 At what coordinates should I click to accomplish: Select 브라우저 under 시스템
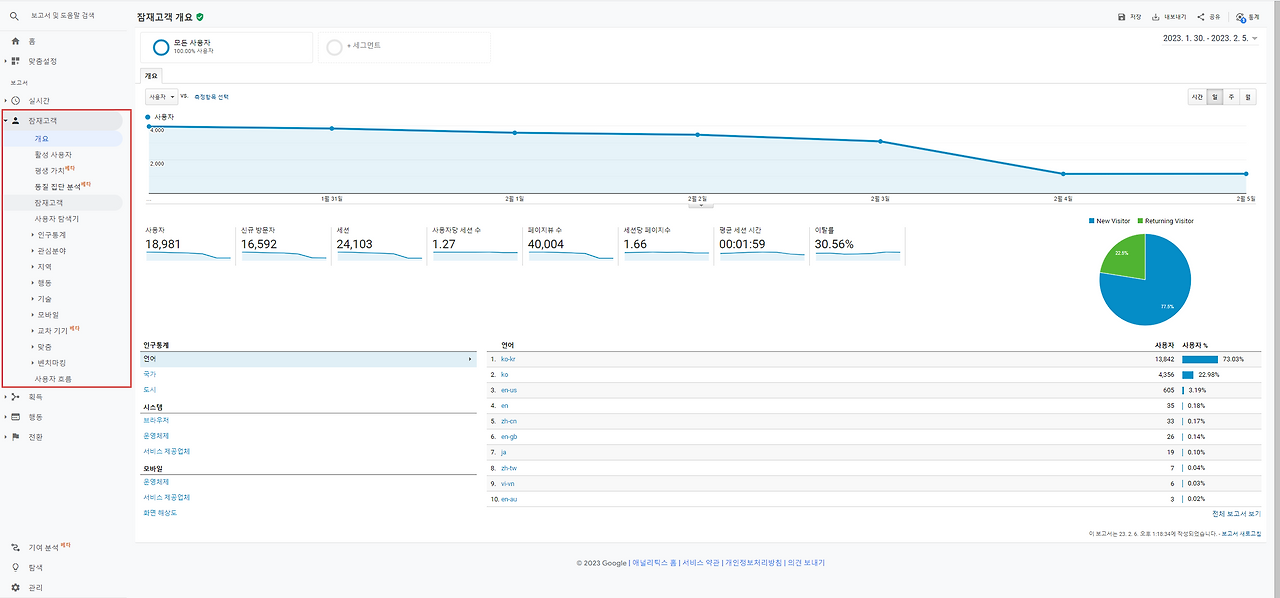tap(156, 421)
